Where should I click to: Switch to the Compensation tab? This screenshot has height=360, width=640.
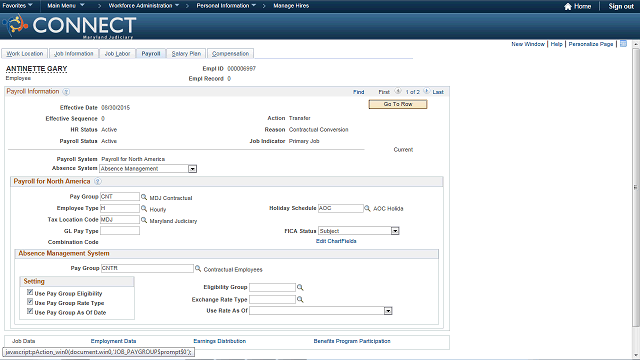pyautogui.click(x=230, y=53)
